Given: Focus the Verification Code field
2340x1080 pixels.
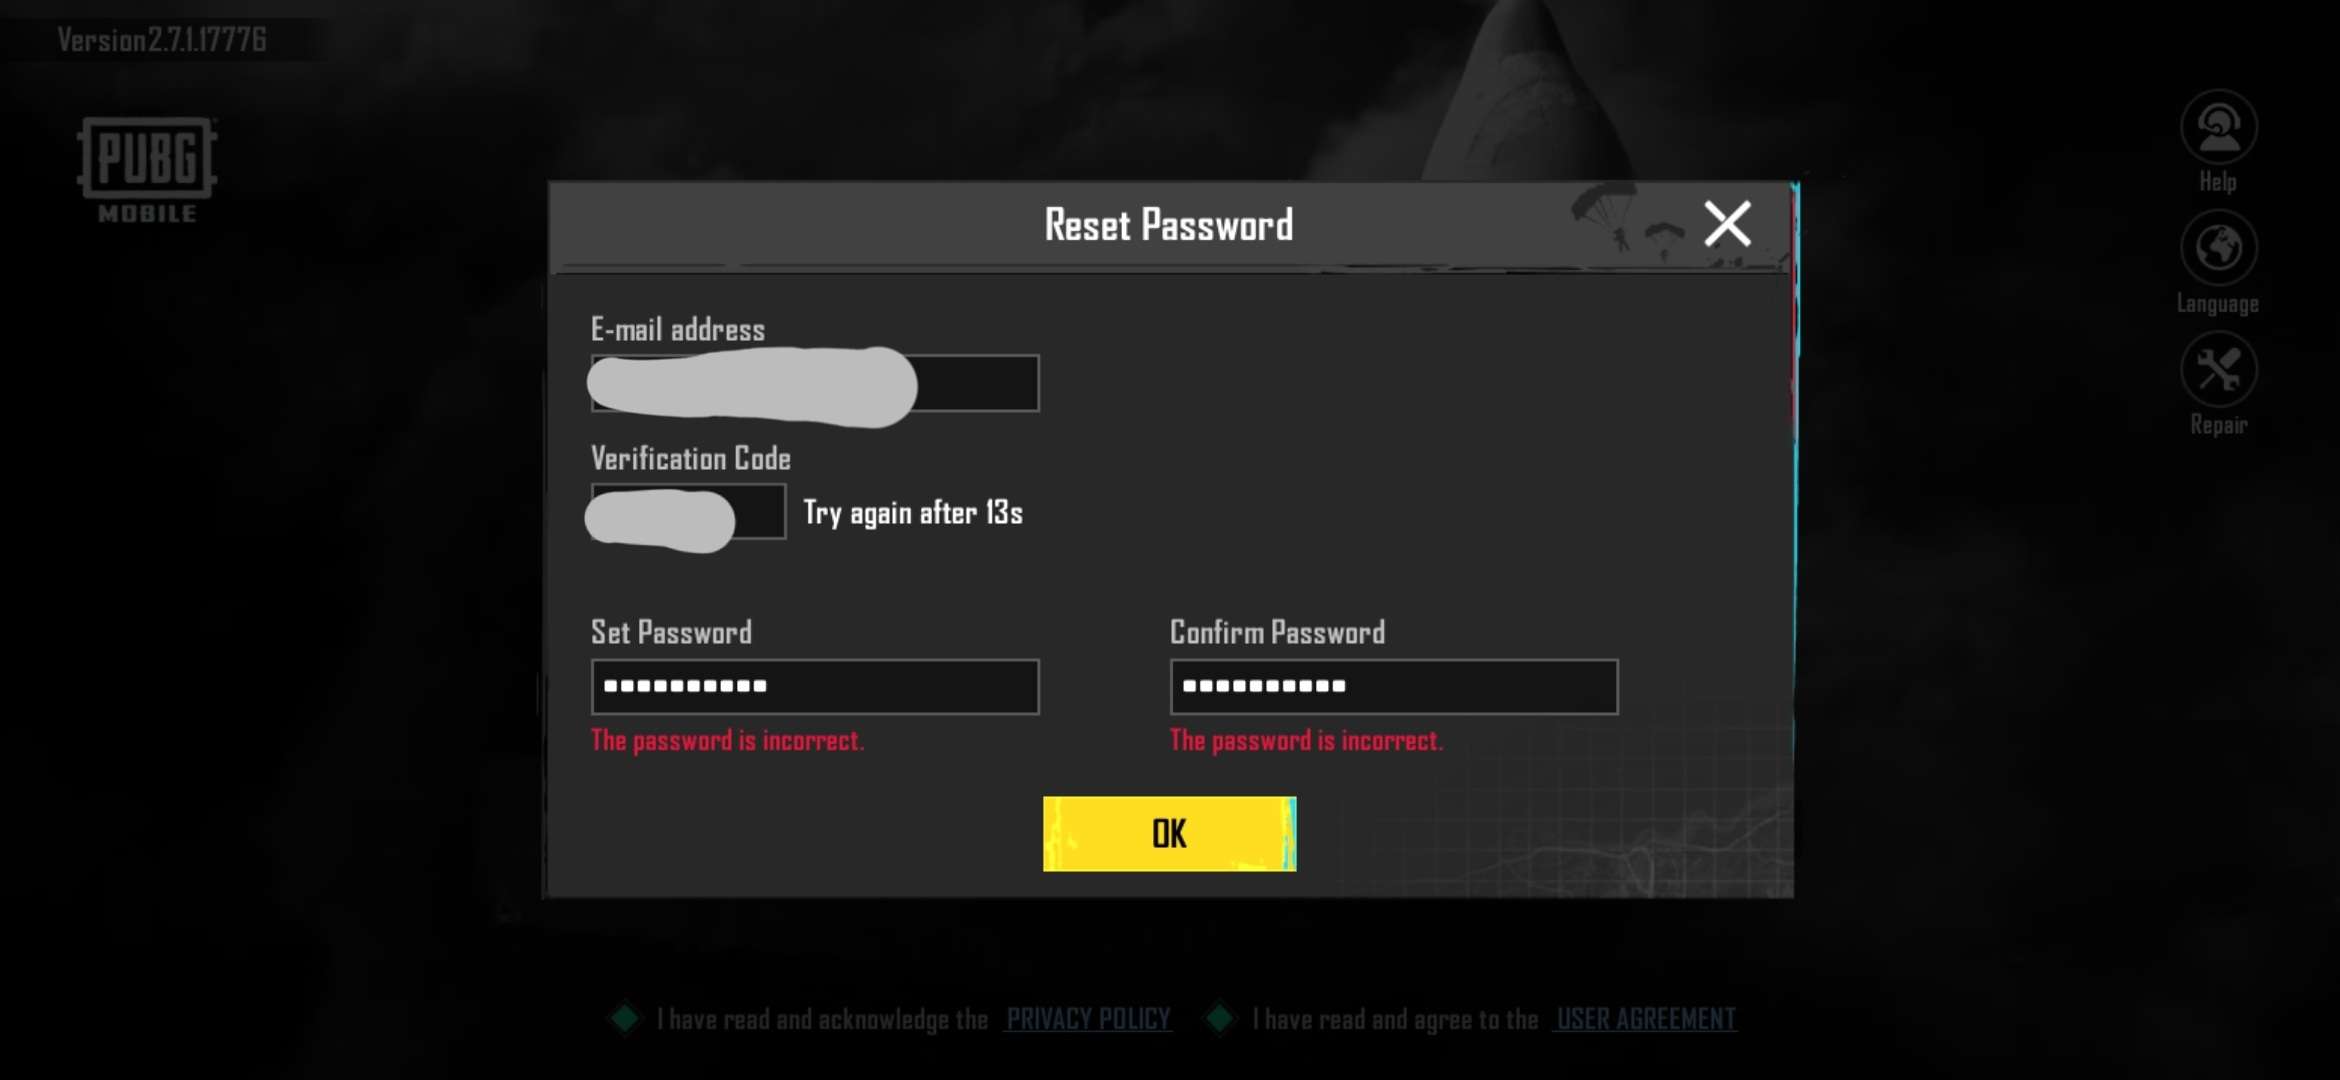Looking at the screenshot, I should (688, 512).
